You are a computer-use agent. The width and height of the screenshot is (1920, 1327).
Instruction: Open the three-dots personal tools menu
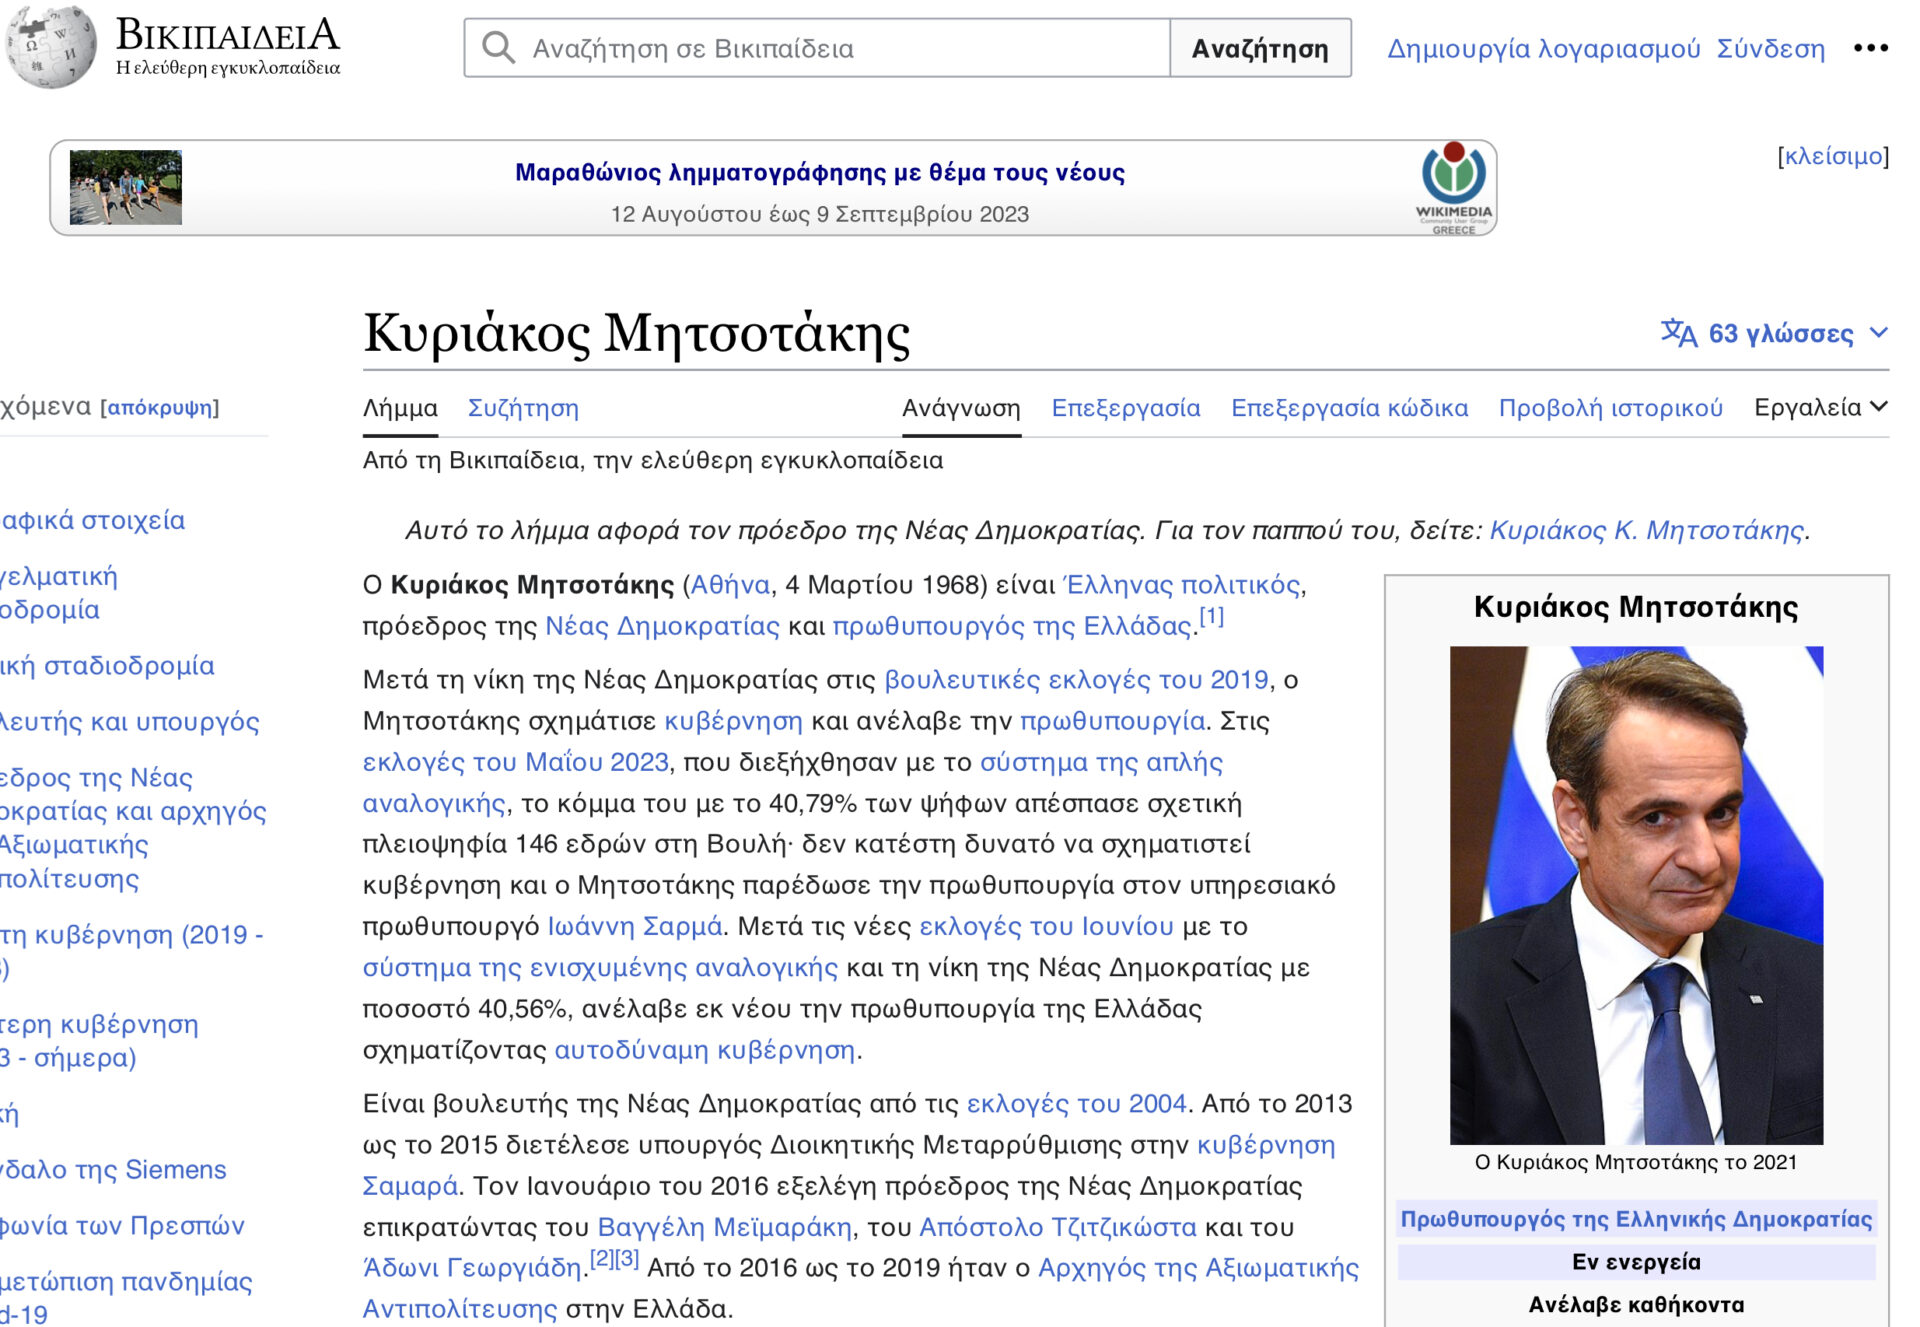(1869, 48)
